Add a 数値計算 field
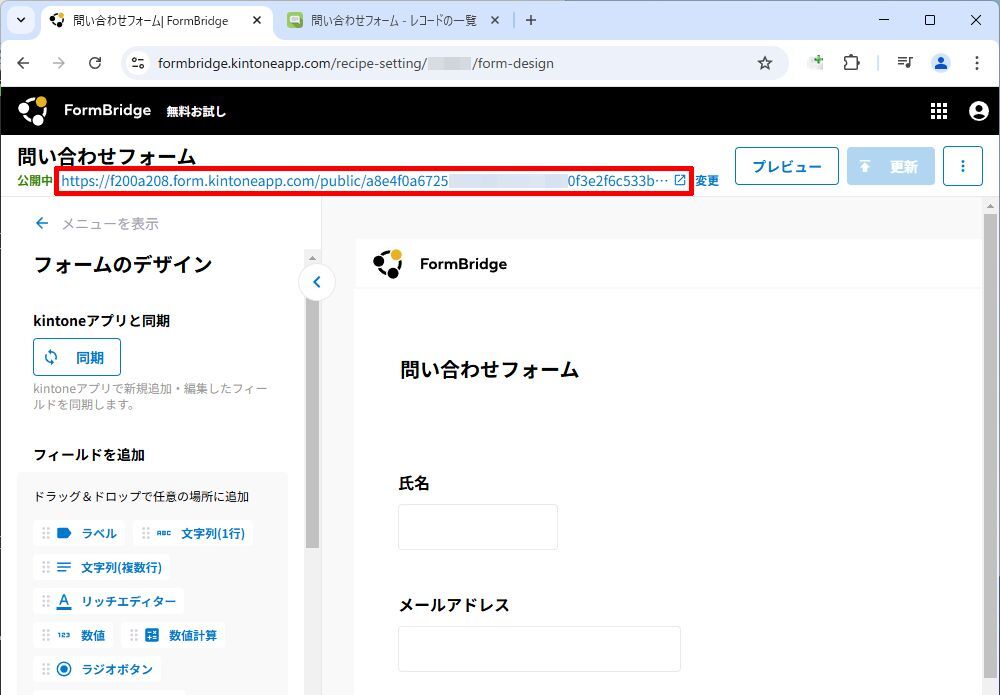 (173, 635)
